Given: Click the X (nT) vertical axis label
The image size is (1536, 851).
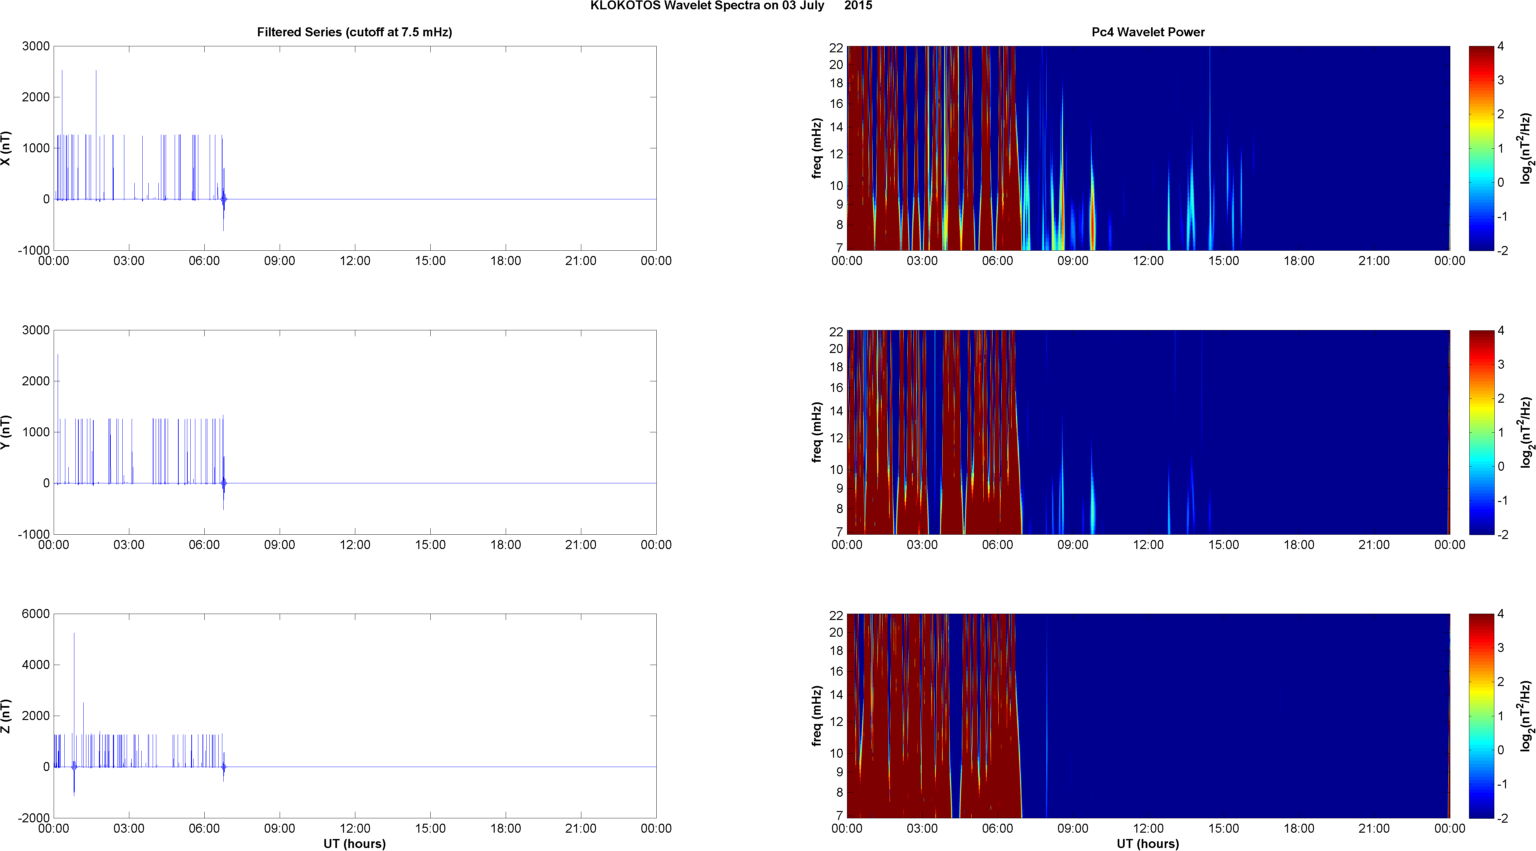Looking at the screenshot, I should [x=6, y=148].
